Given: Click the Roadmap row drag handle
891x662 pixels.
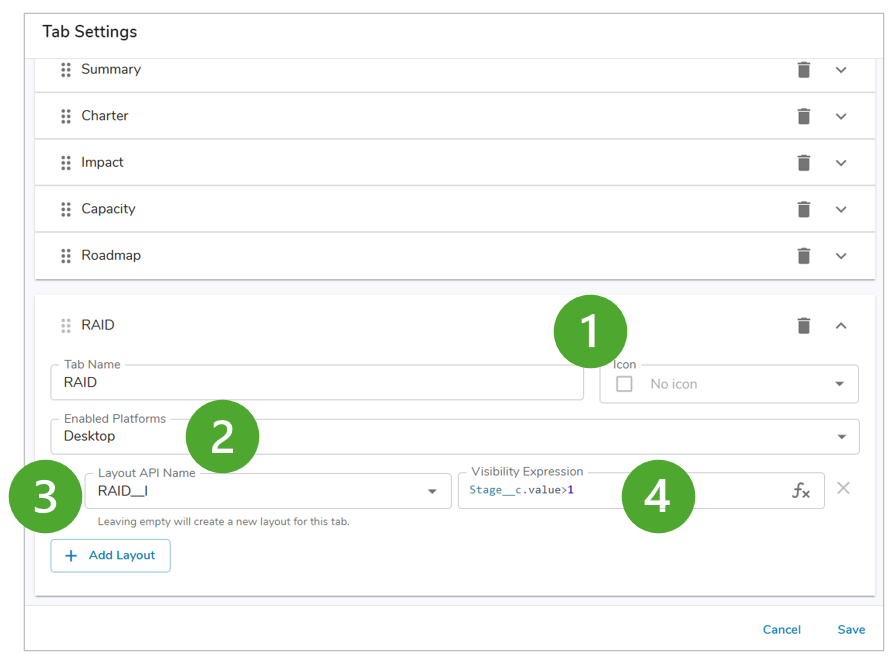Looking at the screenshot, I should (x=66, y=256).
